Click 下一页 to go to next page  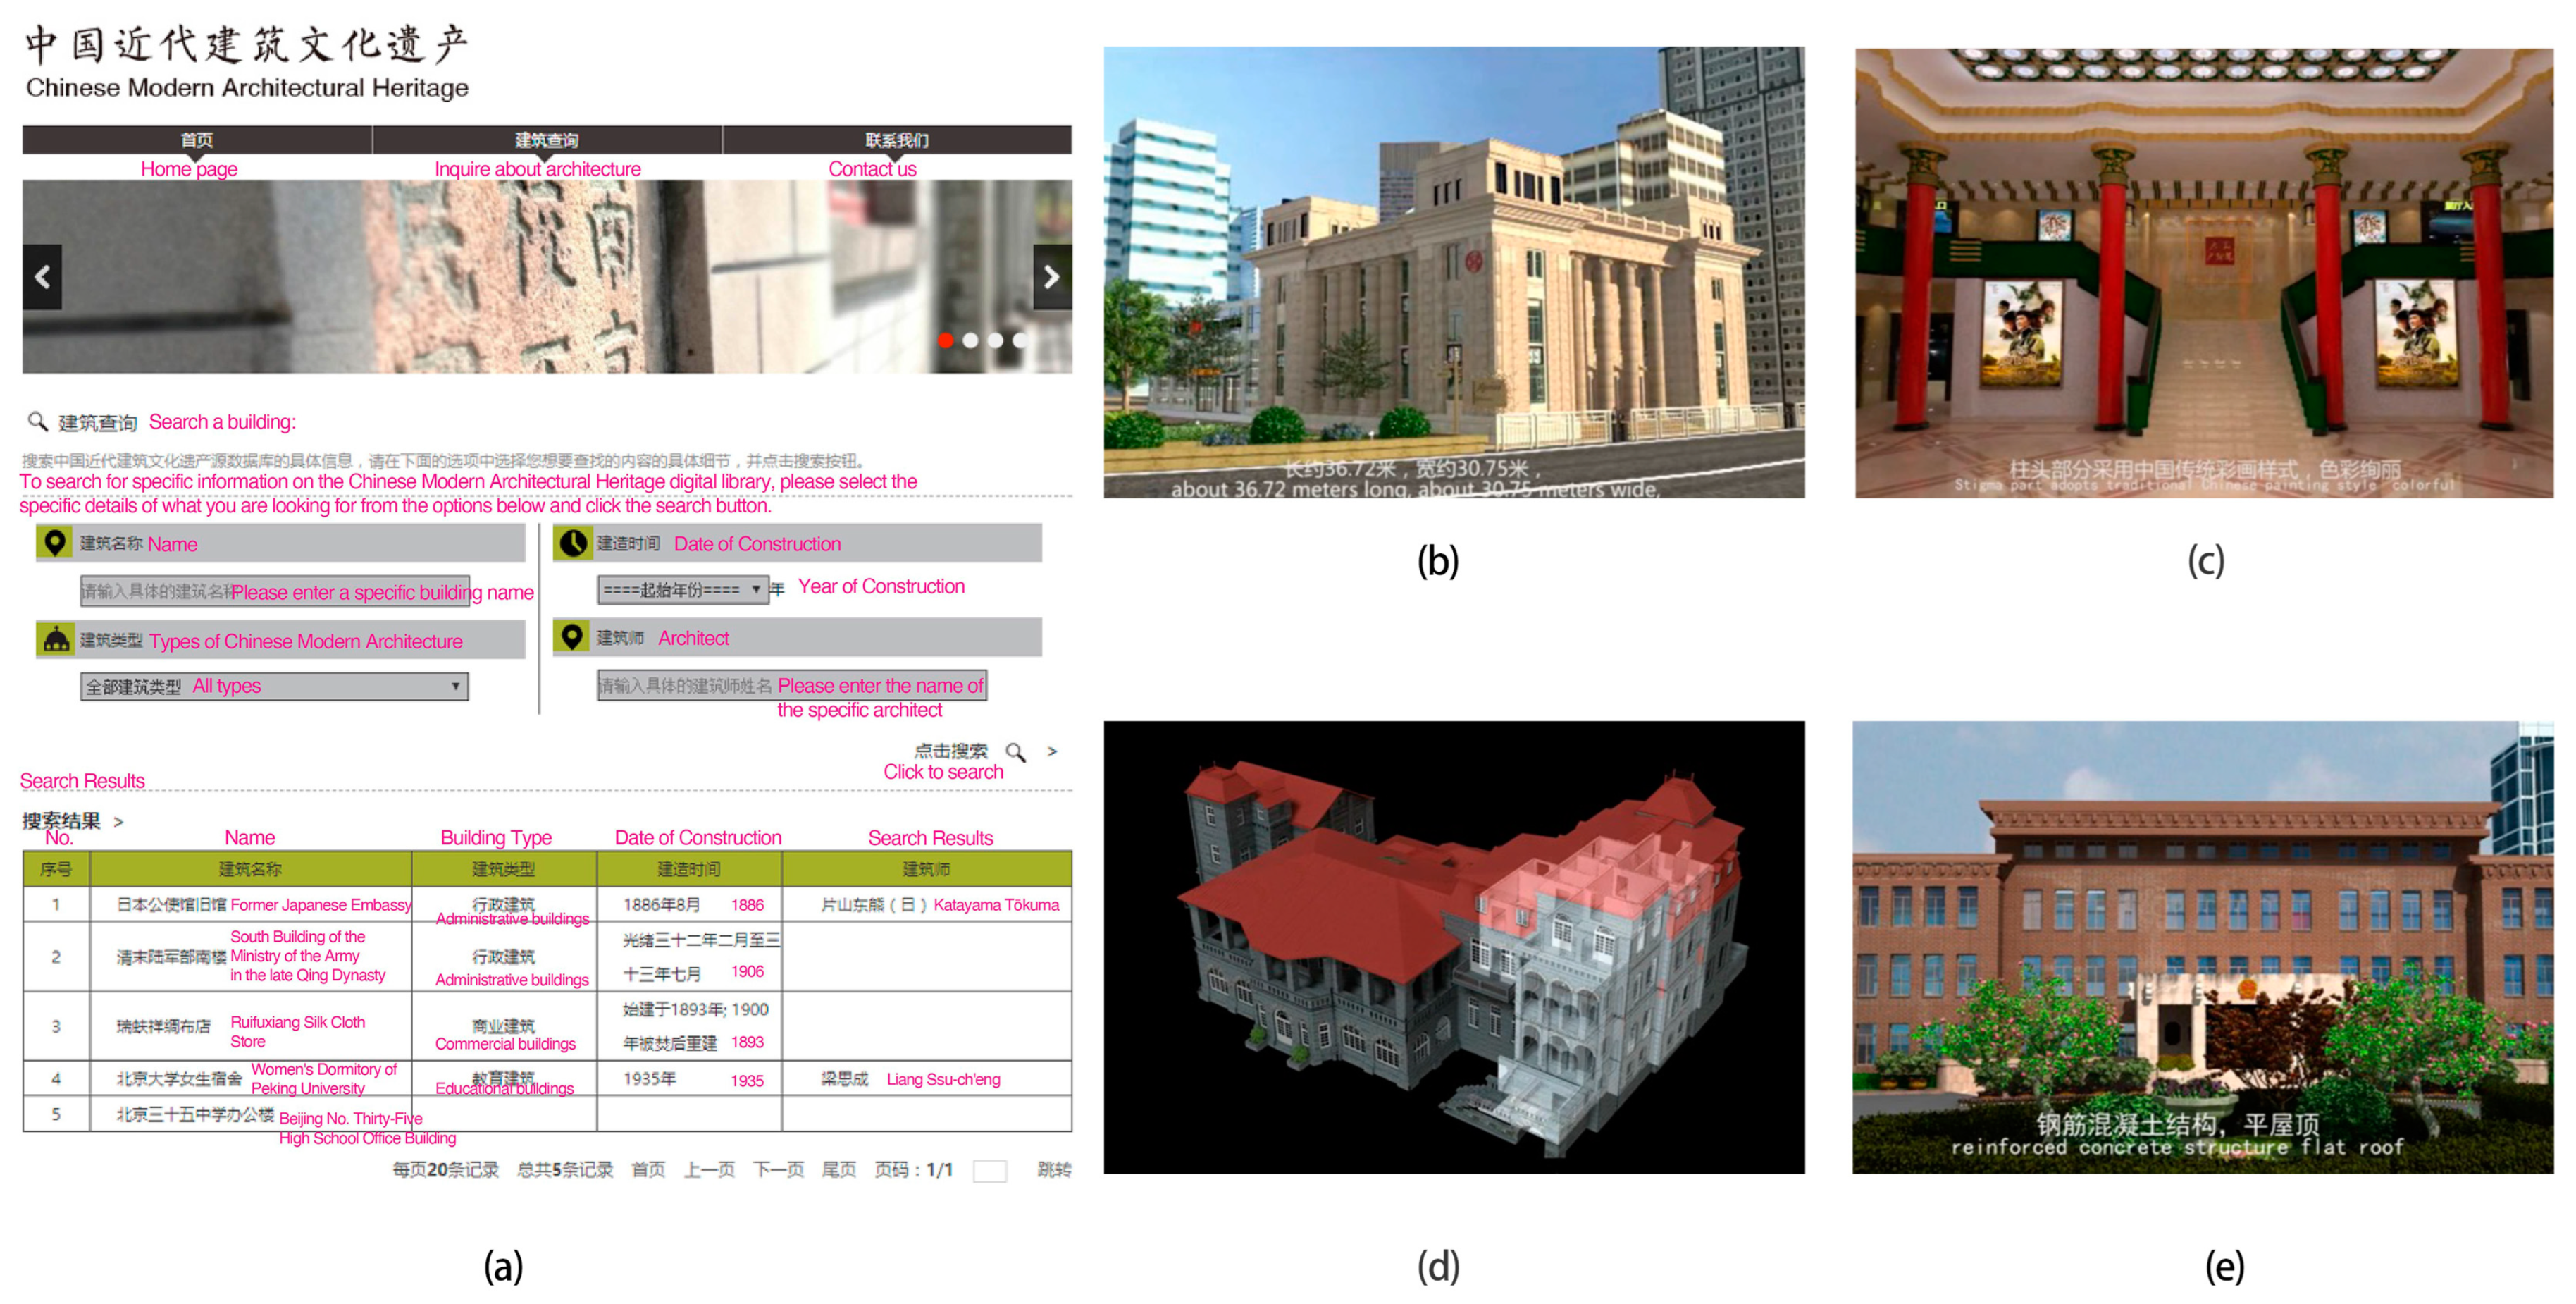(x=779, y=1168)
